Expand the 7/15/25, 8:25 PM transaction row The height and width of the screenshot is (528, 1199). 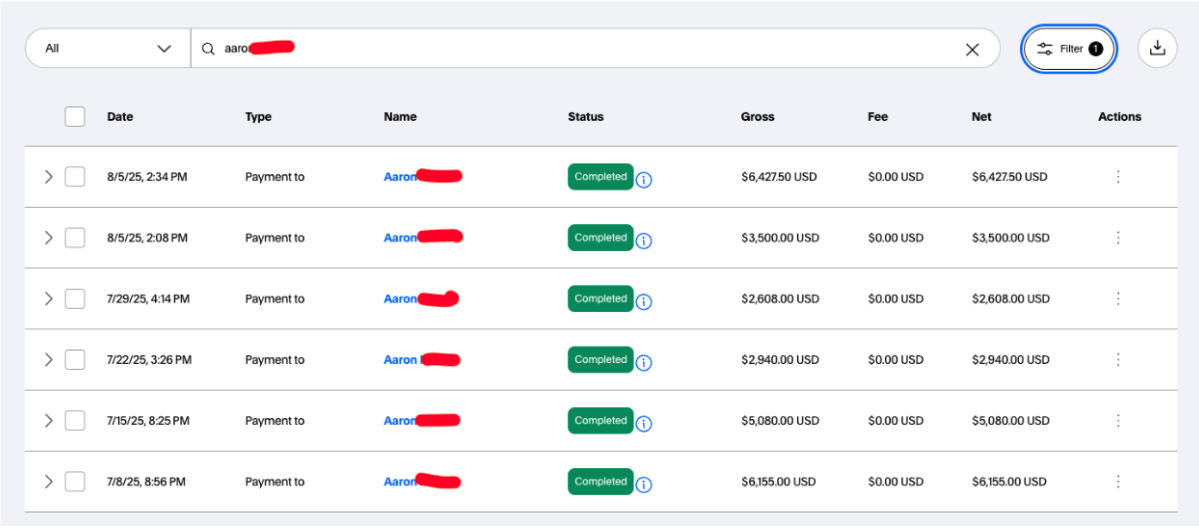pos(48,421)
